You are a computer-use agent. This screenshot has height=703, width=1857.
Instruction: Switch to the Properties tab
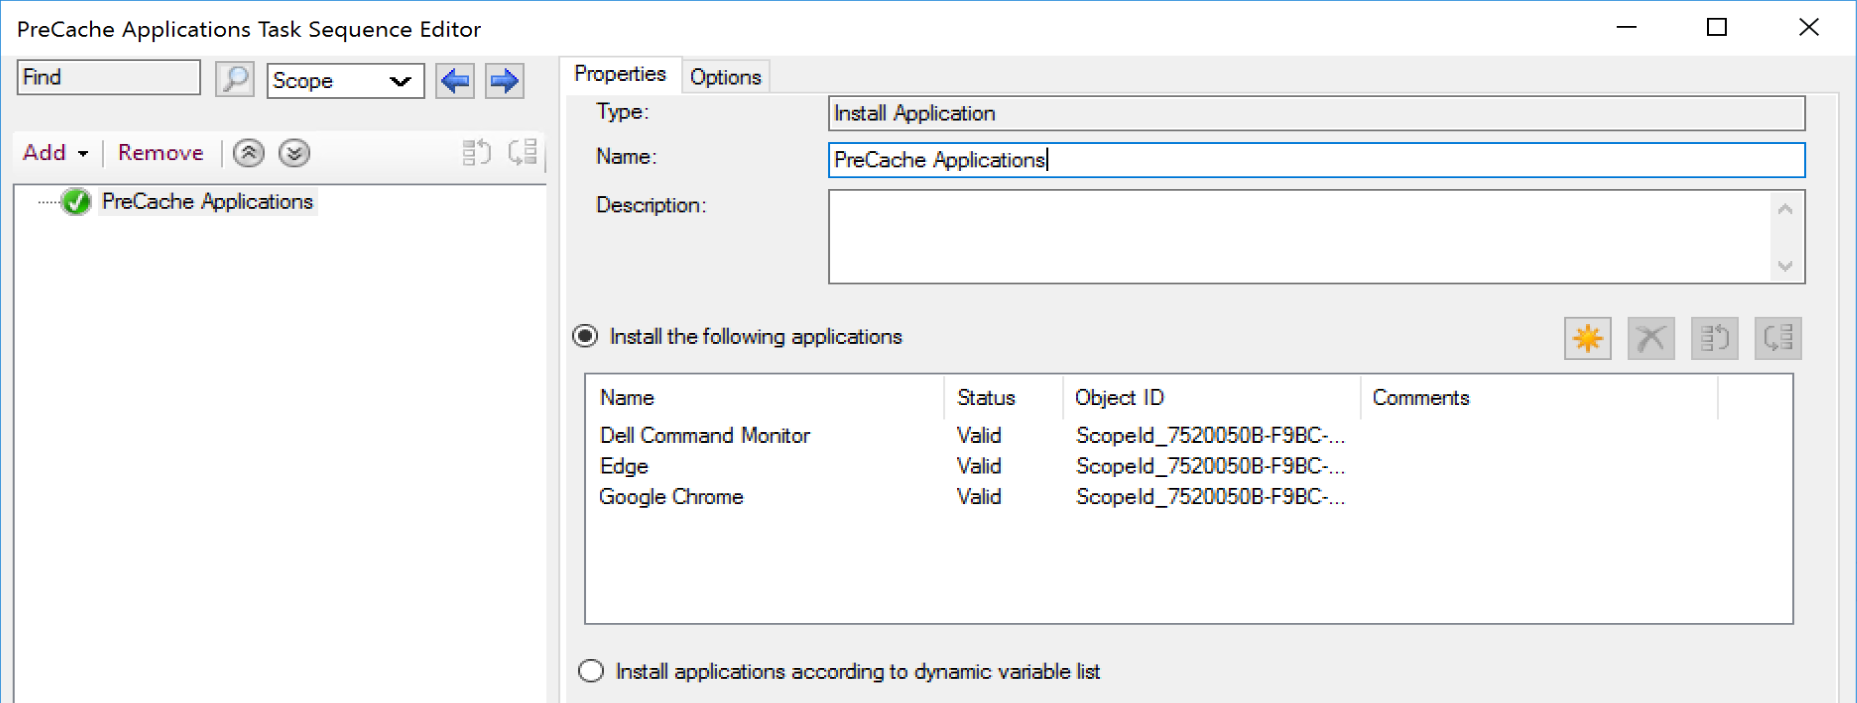(619, 74)
